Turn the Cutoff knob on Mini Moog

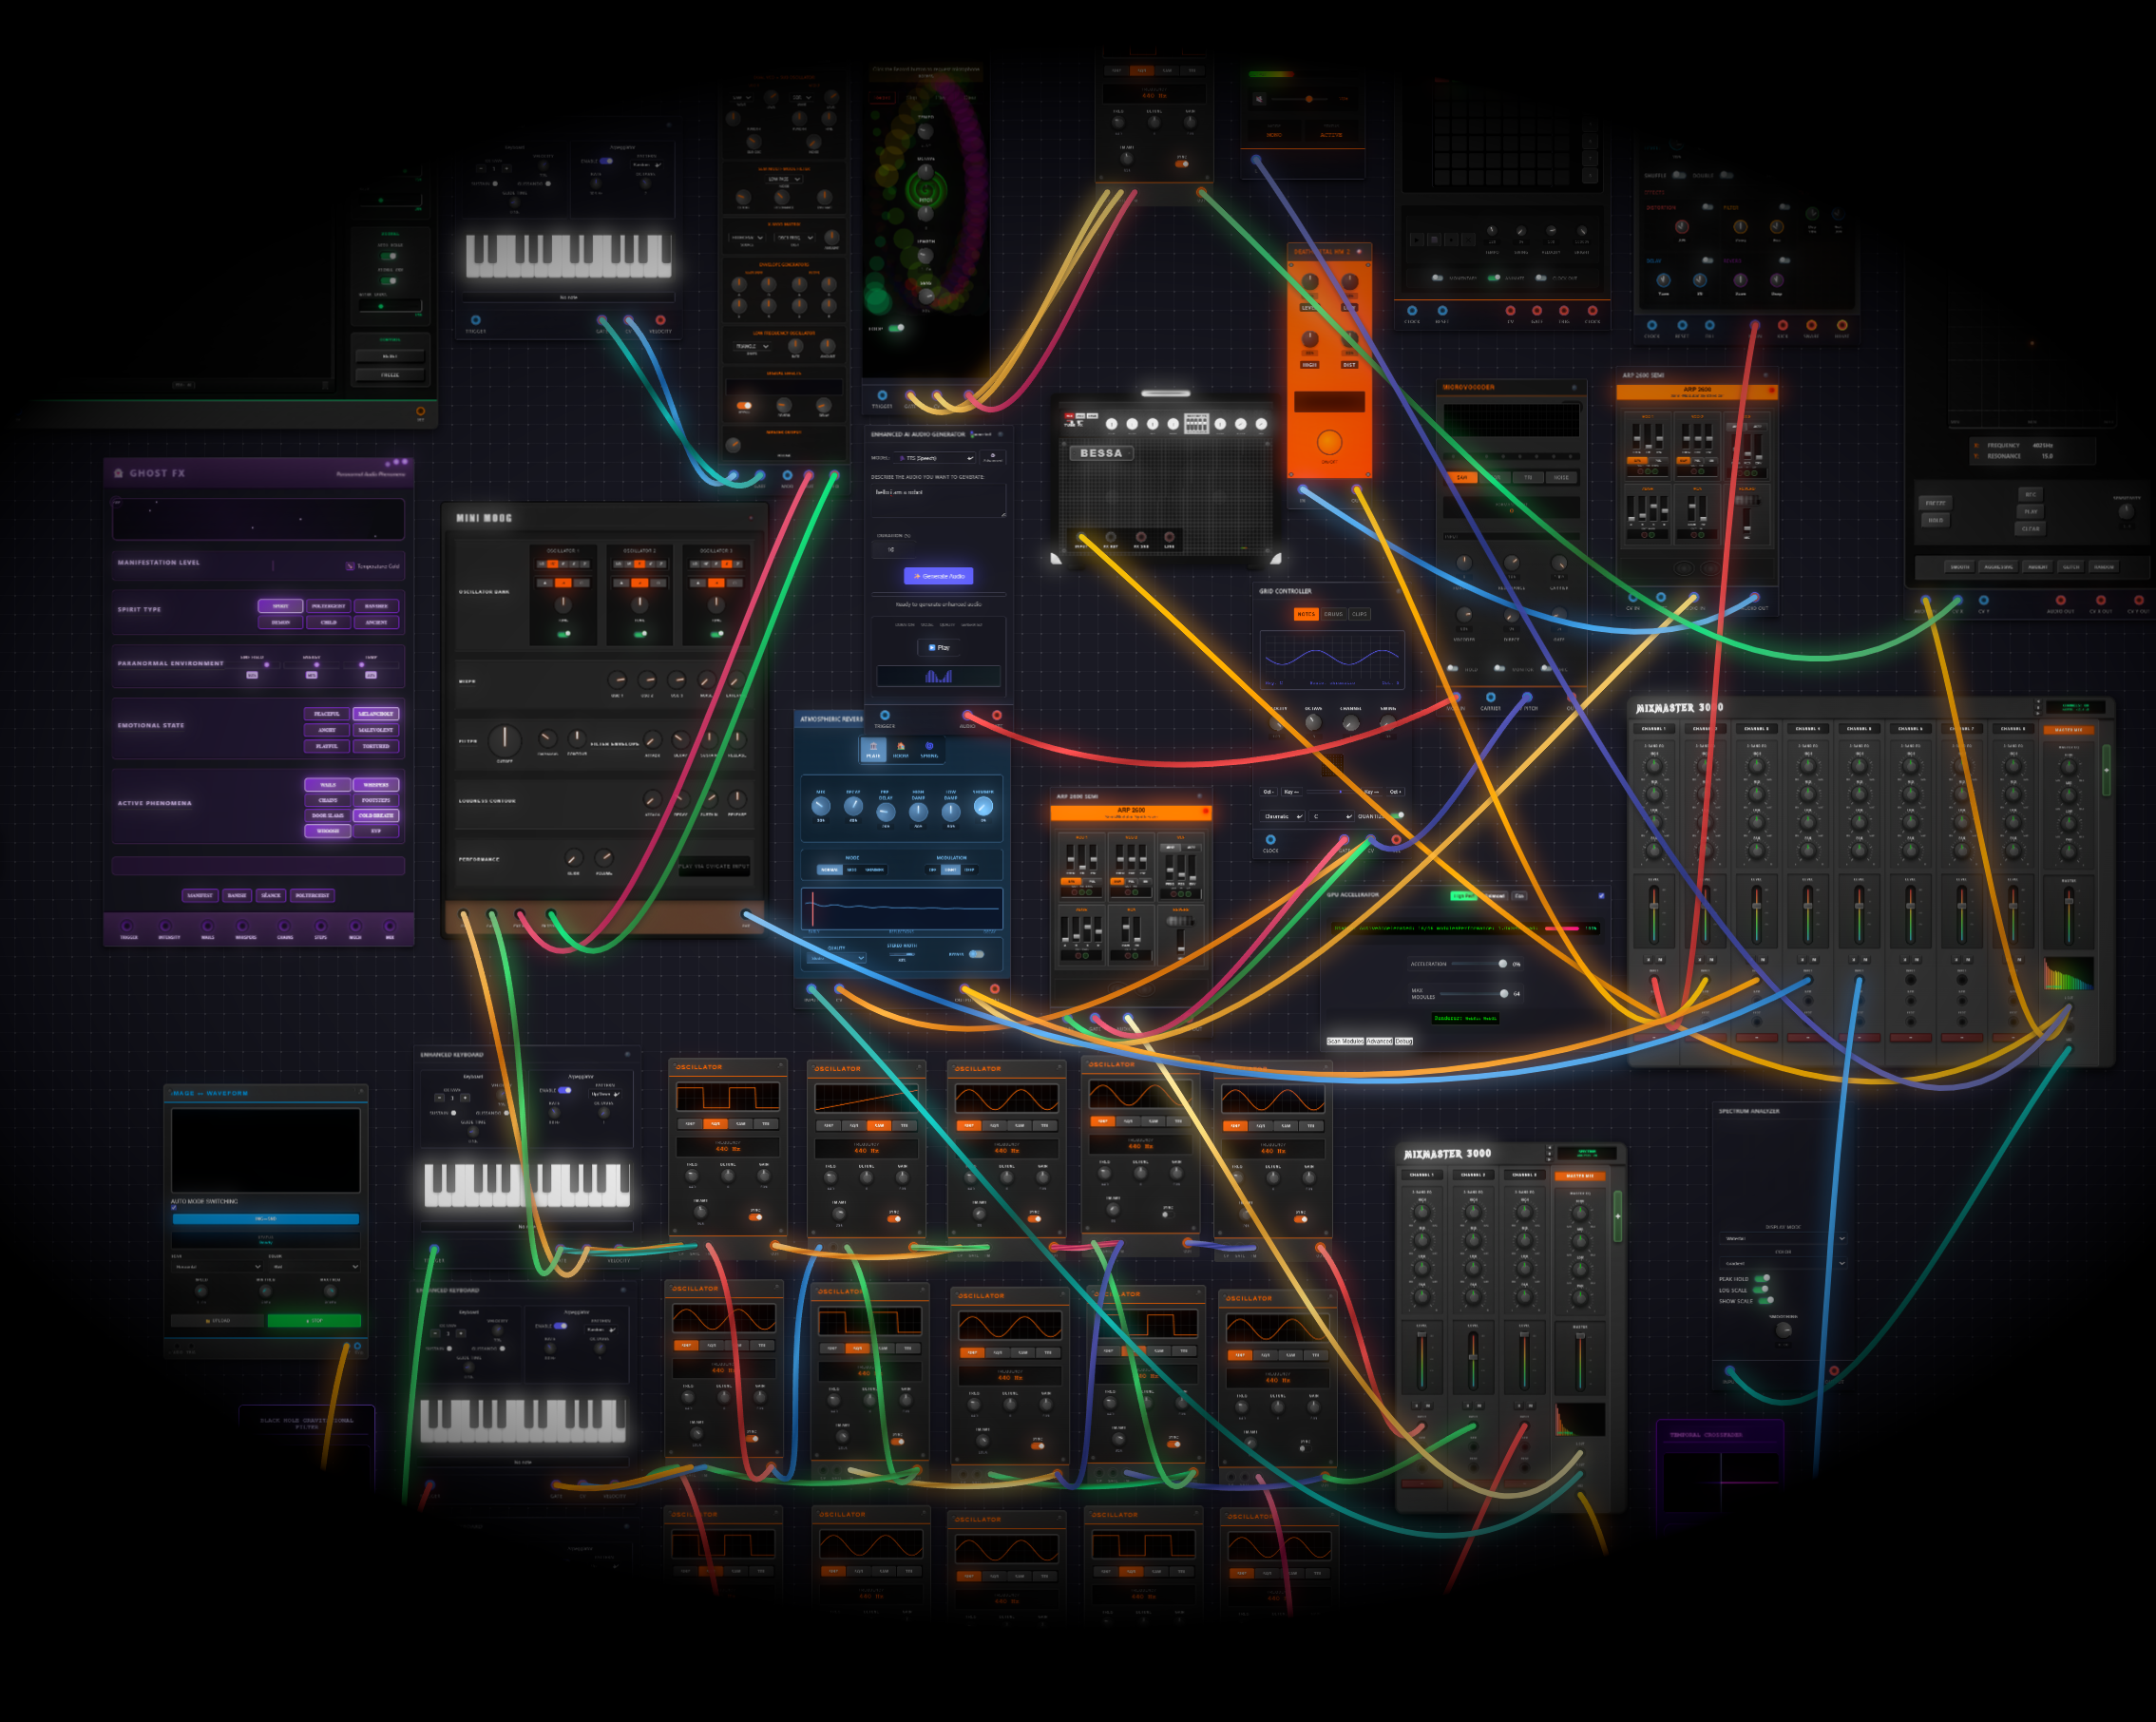coord(505,741)
